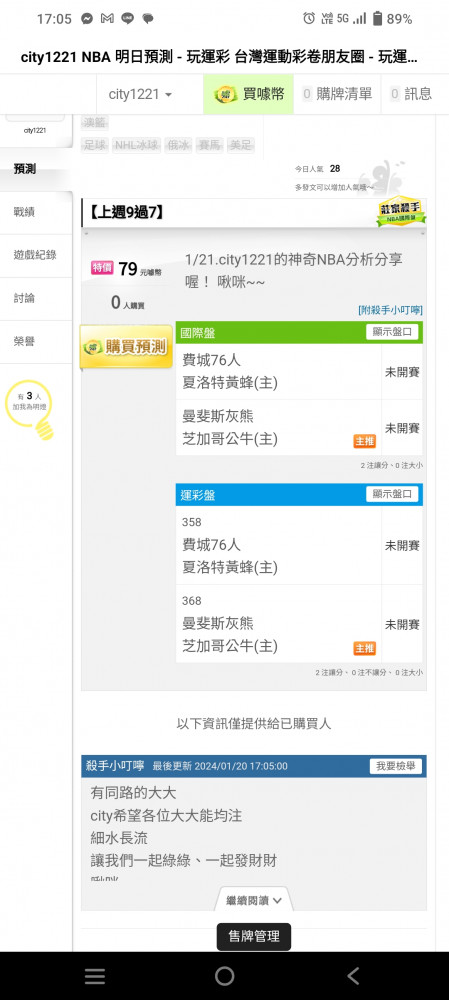Screen dimensions: 449x1000
Task: Open the city1221 account dropdown
Action: (x=140, y=94)
